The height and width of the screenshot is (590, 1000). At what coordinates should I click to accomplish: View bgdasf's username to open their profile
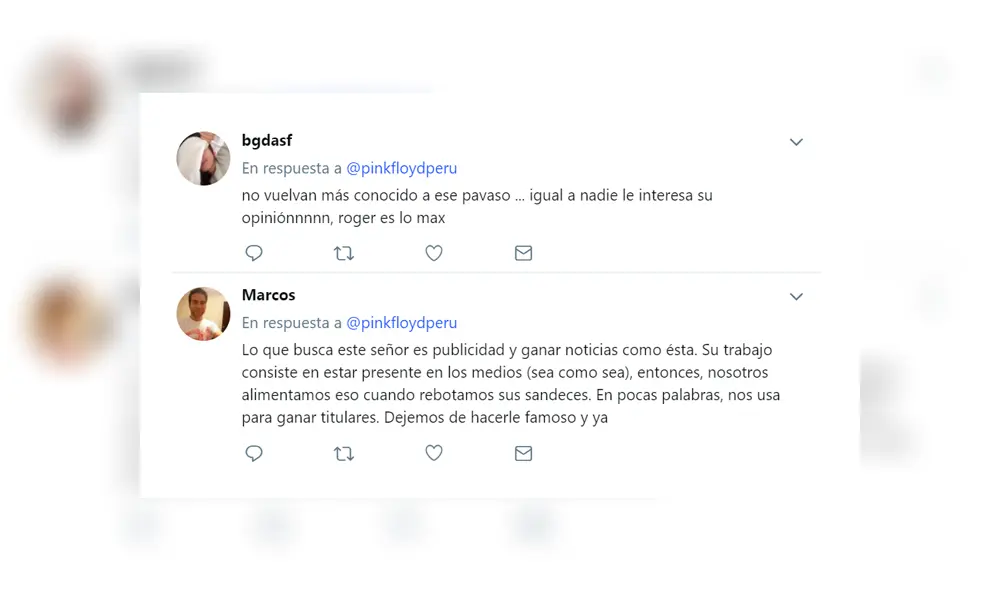[267, 140]
